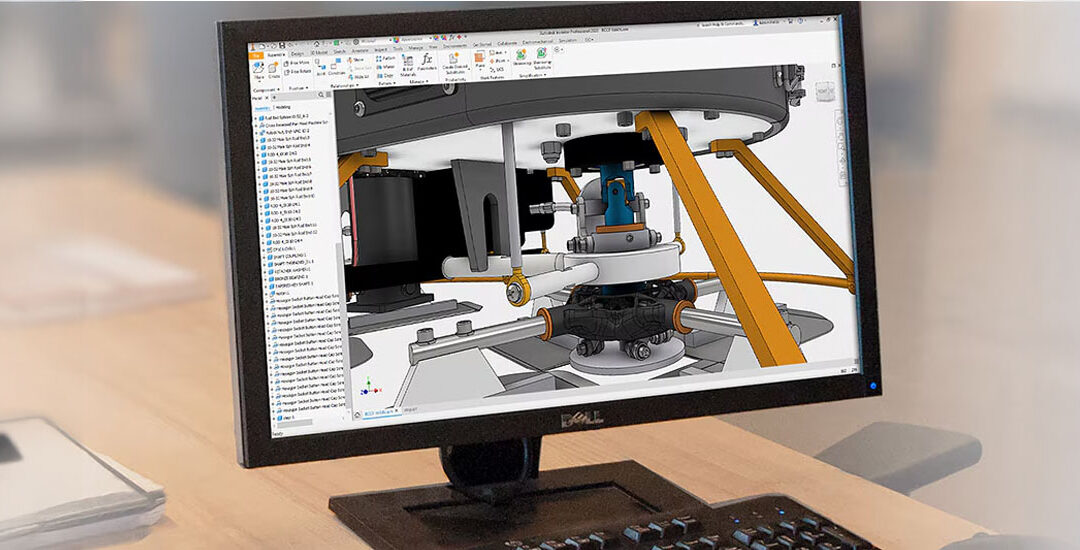Open the File menu tab
This screenshot has height=550, width=1080.
256,55
